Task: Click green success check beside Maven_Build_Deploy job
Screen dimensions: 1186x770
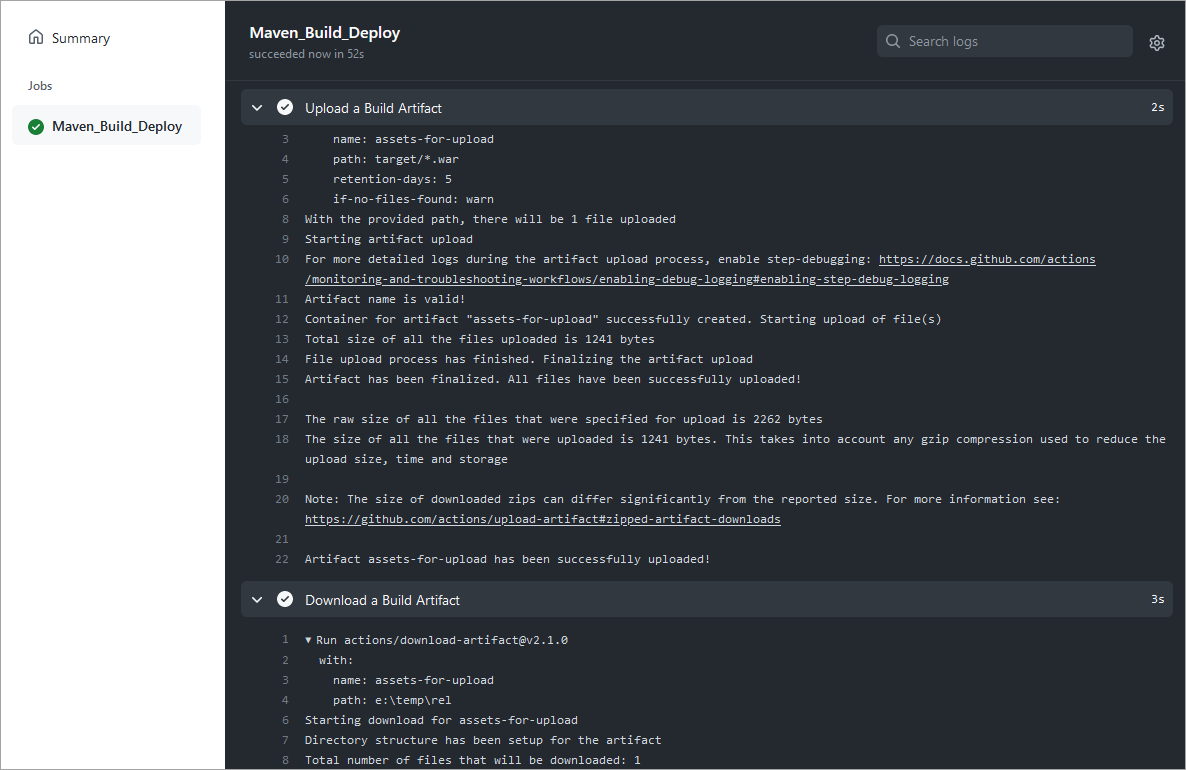Action: 36,127
